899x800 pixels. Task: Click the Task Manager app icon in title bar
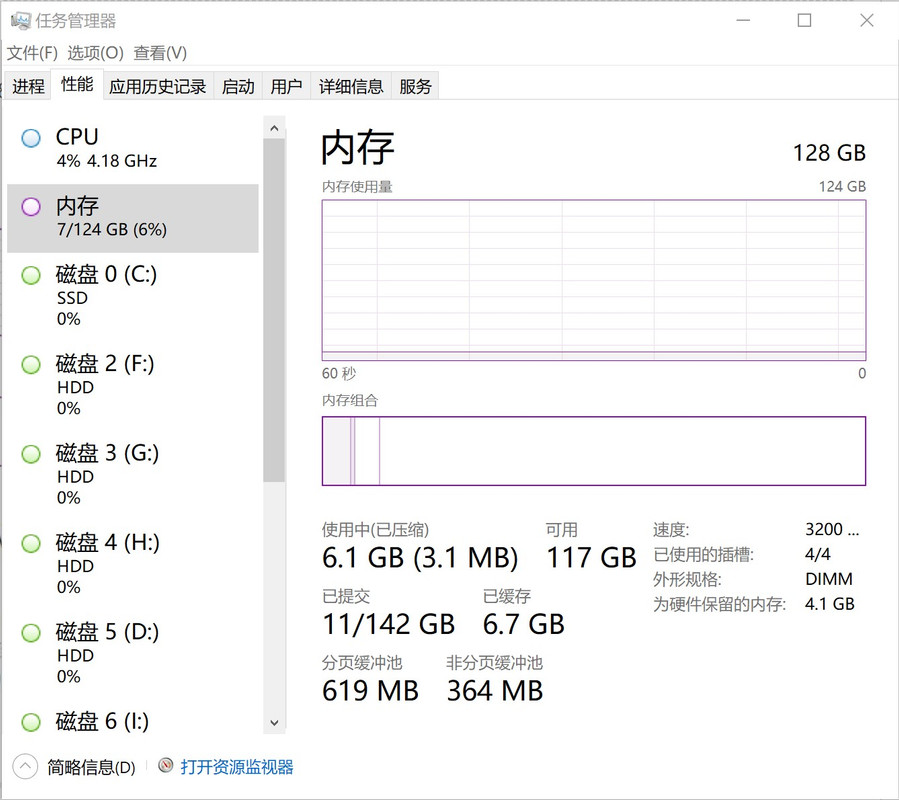[x=21, y=21]
